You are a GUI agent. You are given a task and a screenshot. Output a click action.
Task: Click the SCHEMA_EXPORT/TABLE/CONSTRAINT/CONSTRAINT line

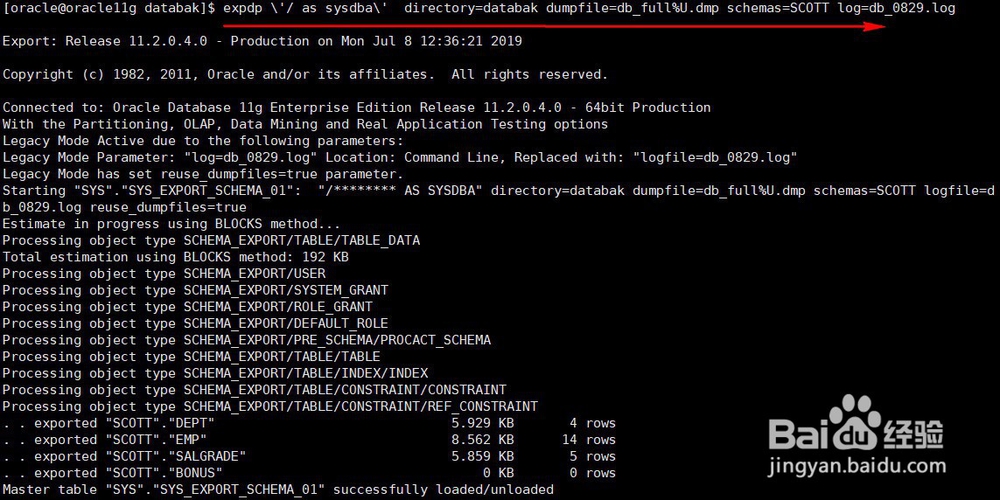pyautogui.click(x=254, y=390)
